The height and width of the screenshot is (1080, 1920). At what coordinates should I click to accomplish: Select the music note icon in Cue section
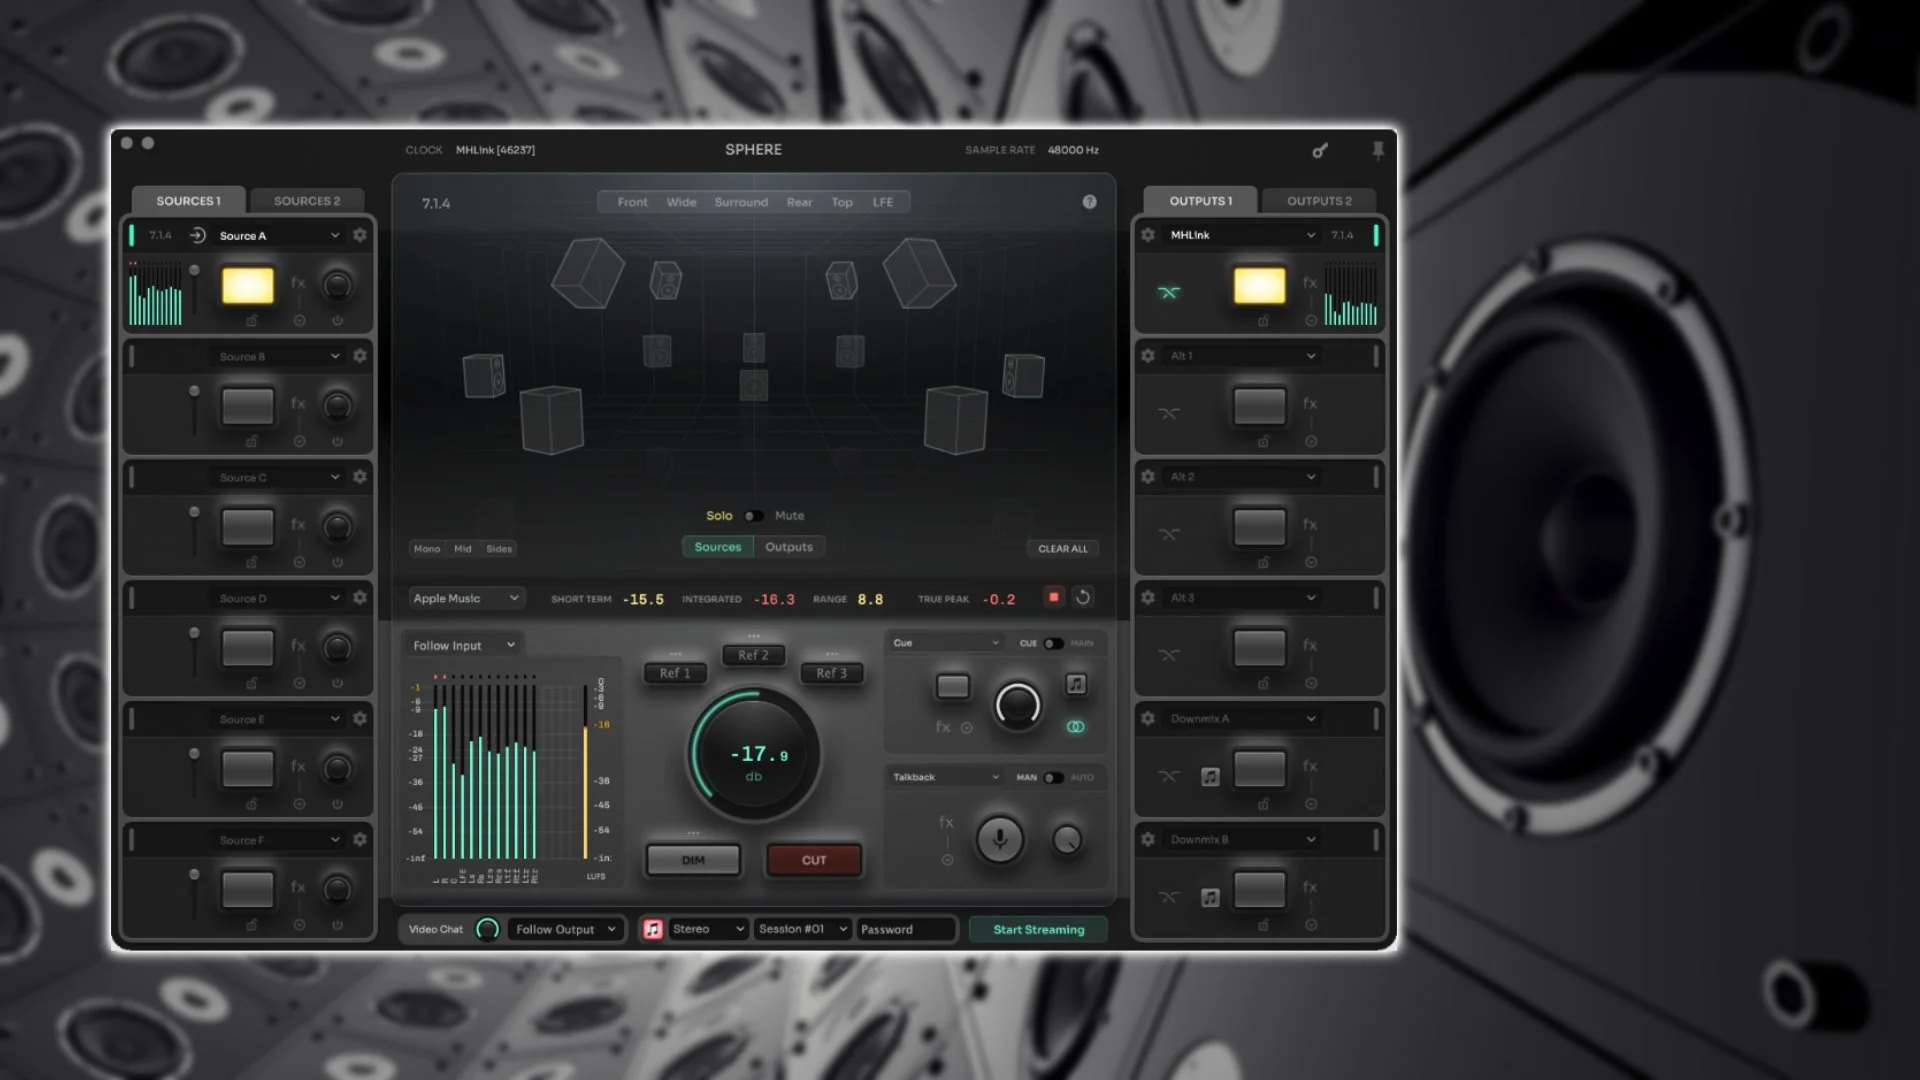(1076, 683)
